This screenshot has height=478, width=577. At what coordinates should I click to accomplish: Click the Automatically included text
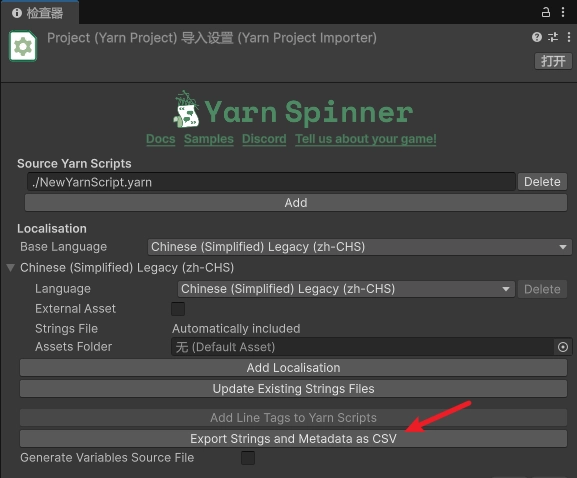[x=236, y=329]
